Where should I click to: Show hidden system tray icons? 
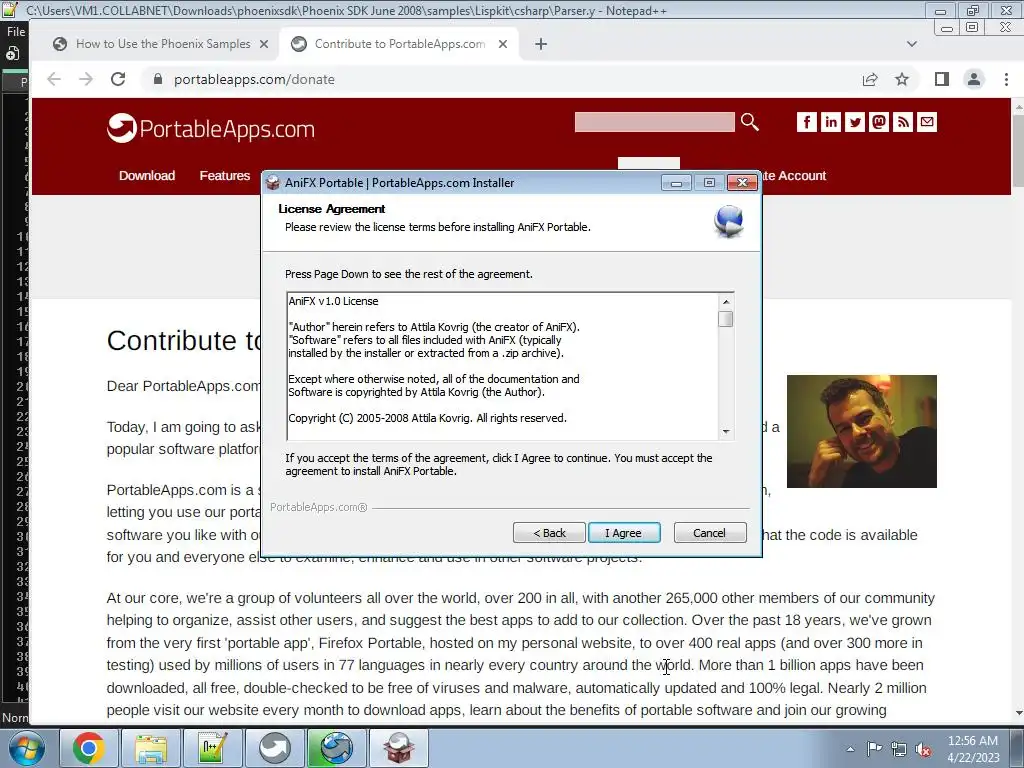tap(850, 749)
